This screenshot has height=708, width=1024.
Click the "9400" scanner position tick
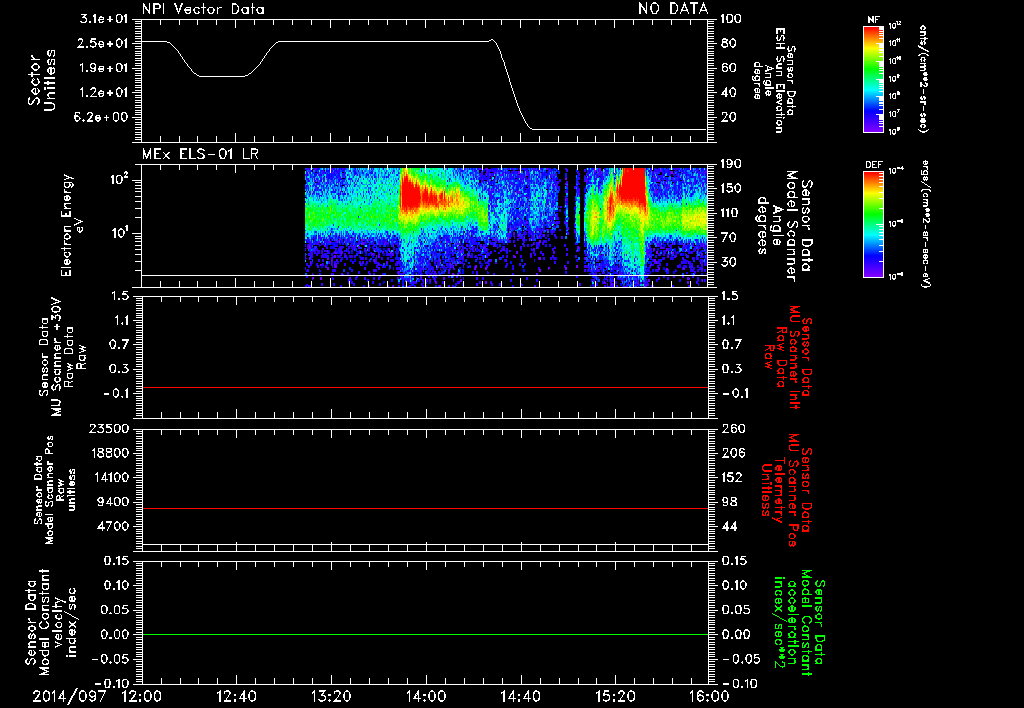point(112,502)
